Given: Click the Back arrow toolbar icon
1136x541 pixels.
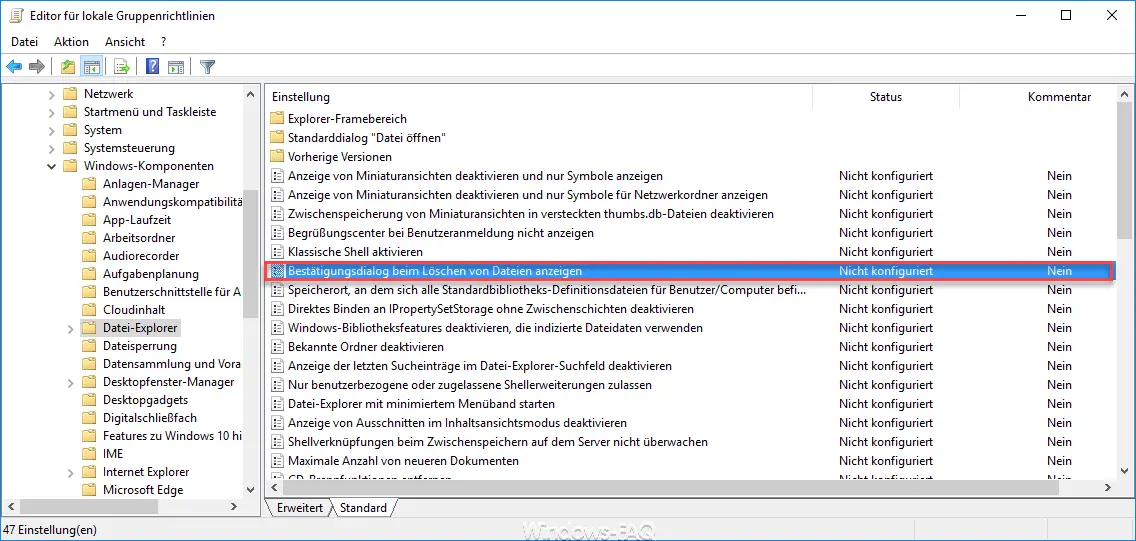Looking at the screenshot, I should 14,67.
